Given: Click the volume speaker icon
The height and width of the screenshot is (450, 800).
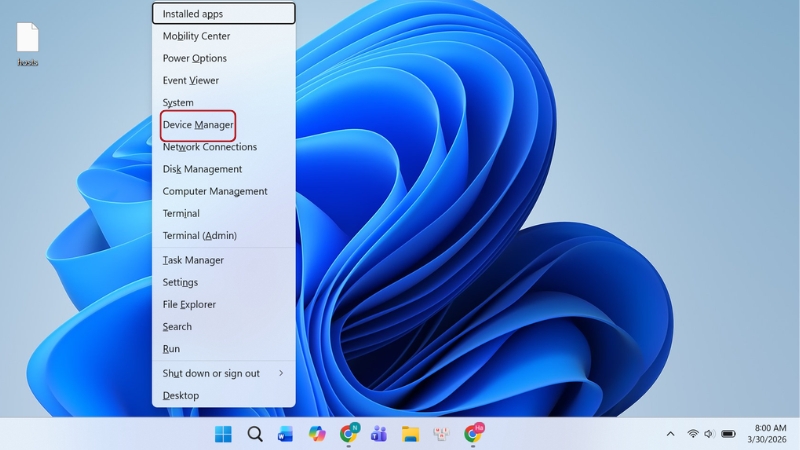Looking at the screenshot, I should coord(709,434).
